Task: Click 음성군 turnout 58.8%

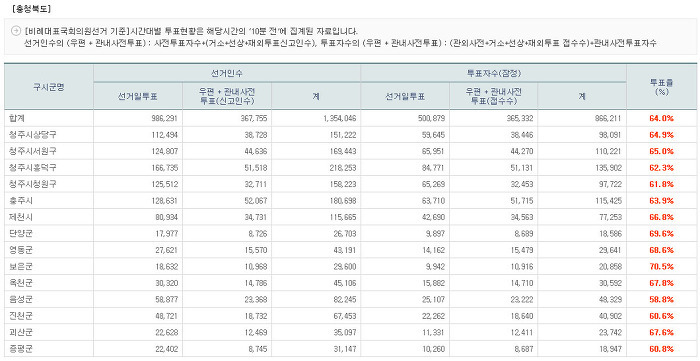Action: pos(661,300)
